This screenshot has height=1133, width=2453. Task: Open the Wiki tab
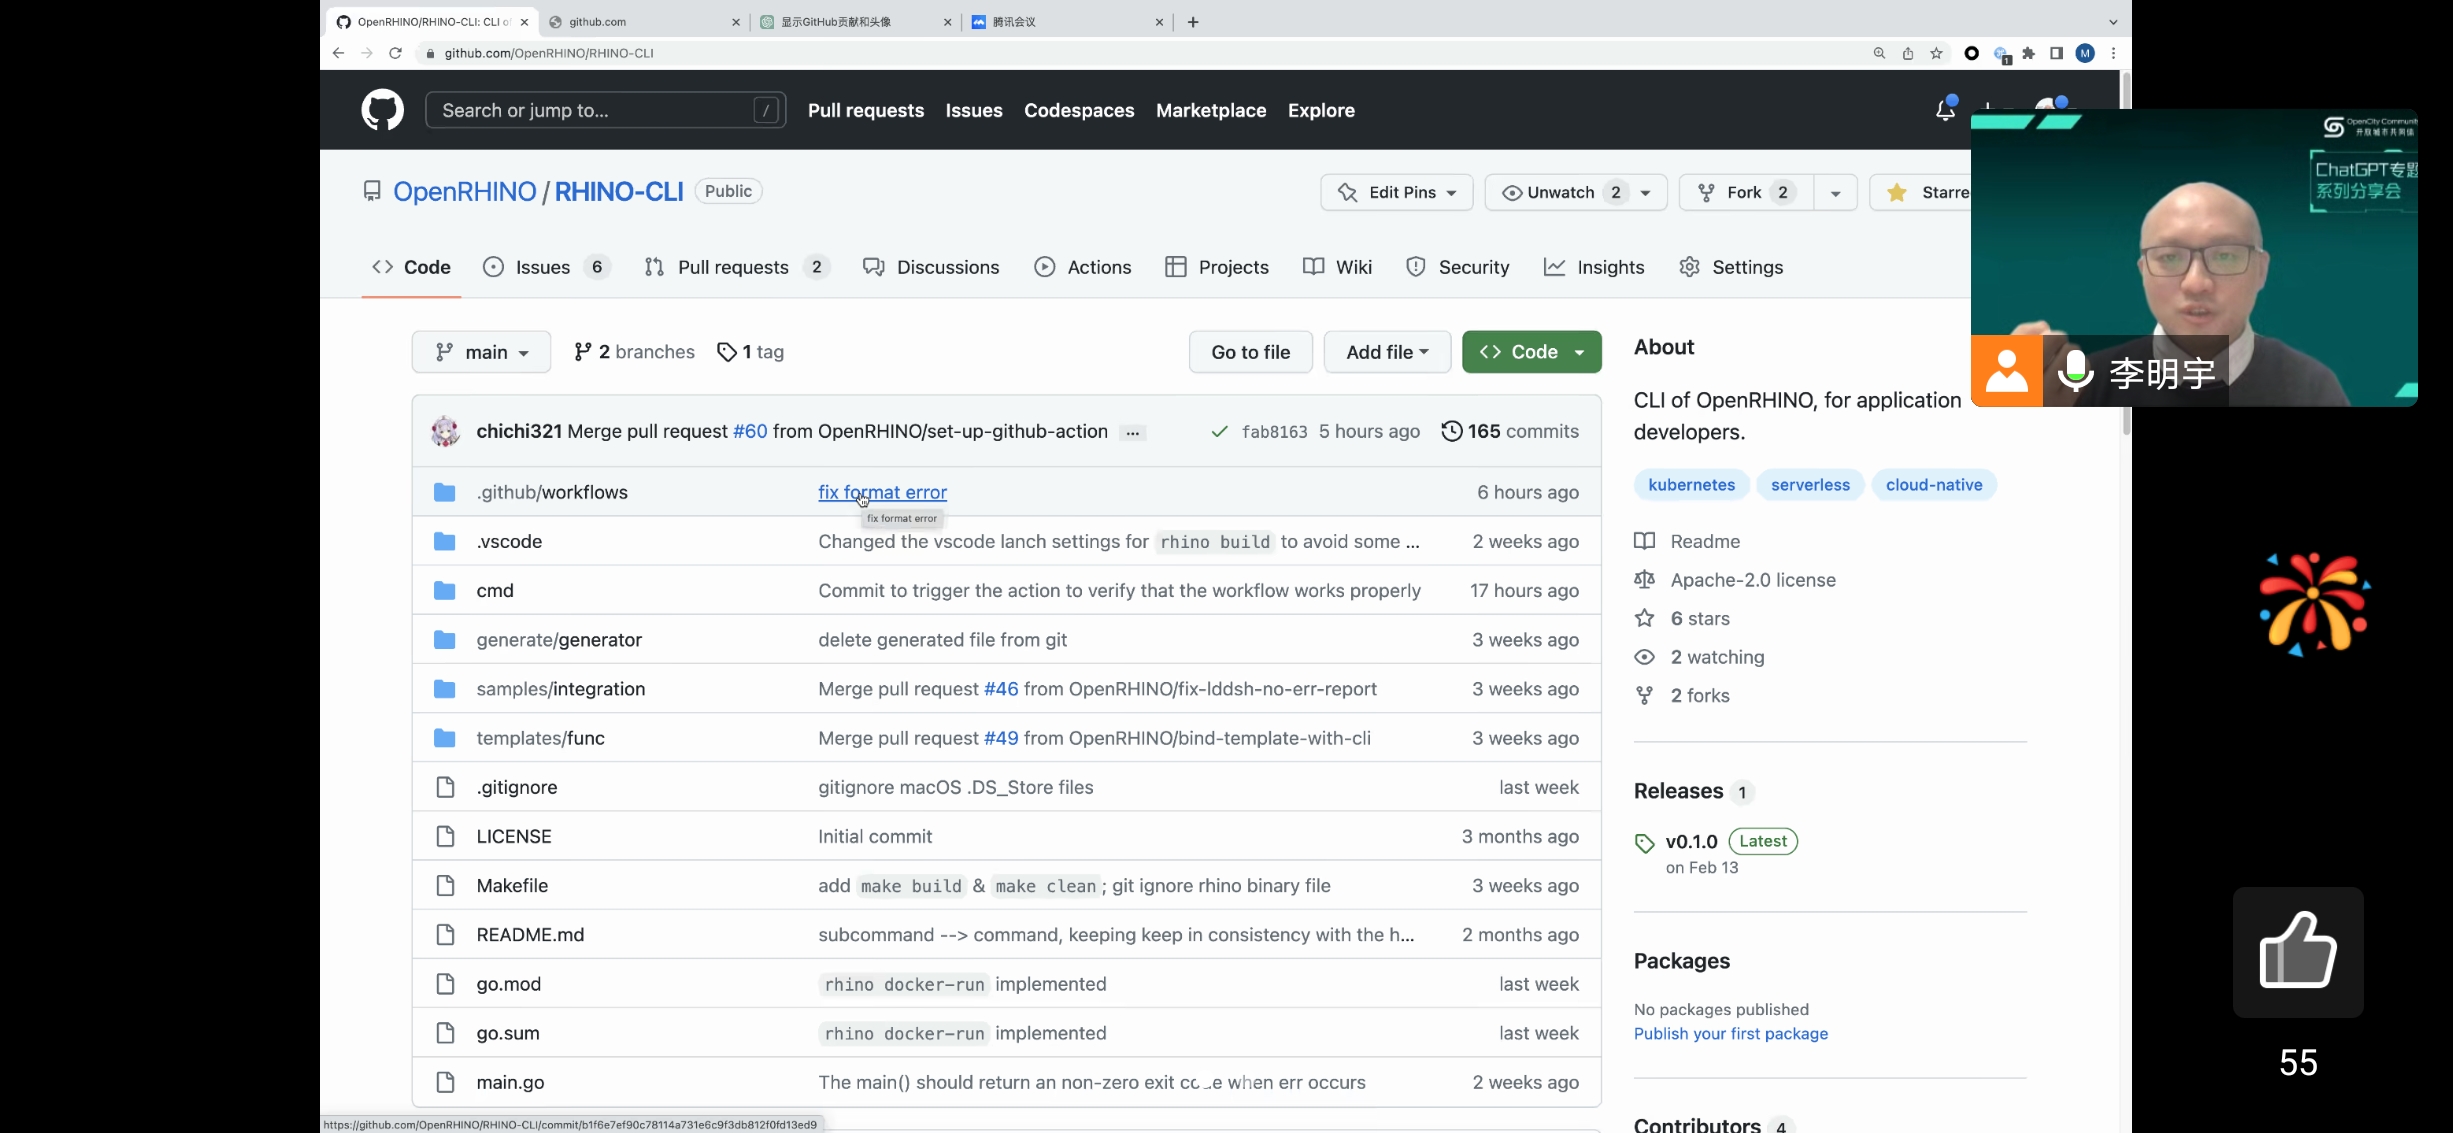1338,267
